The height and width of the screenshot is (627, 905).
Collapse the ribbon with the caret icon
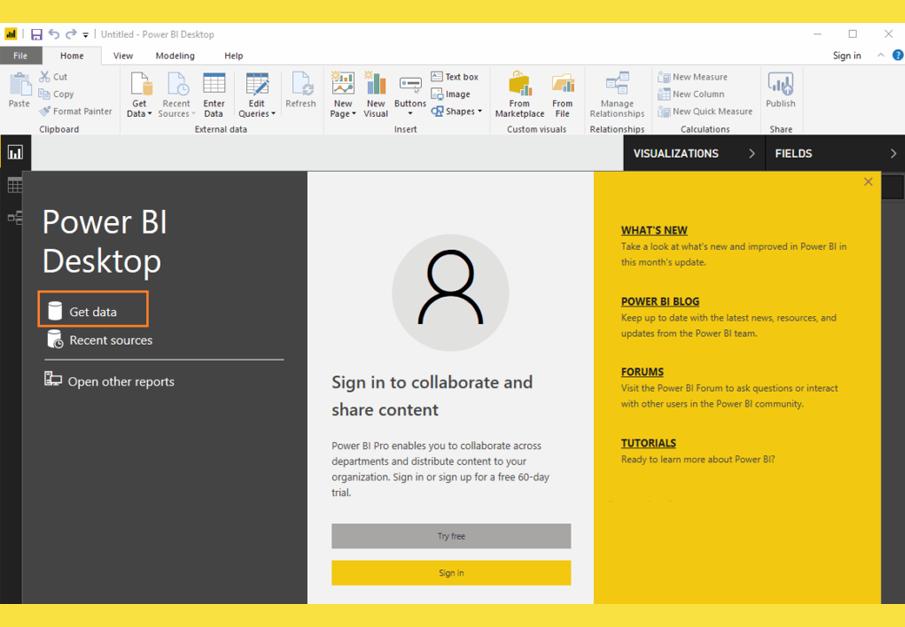point(881,55)
